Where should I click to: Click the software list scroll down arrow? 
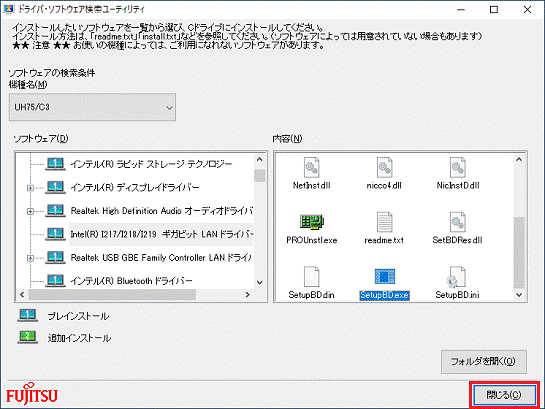[260, 283]
